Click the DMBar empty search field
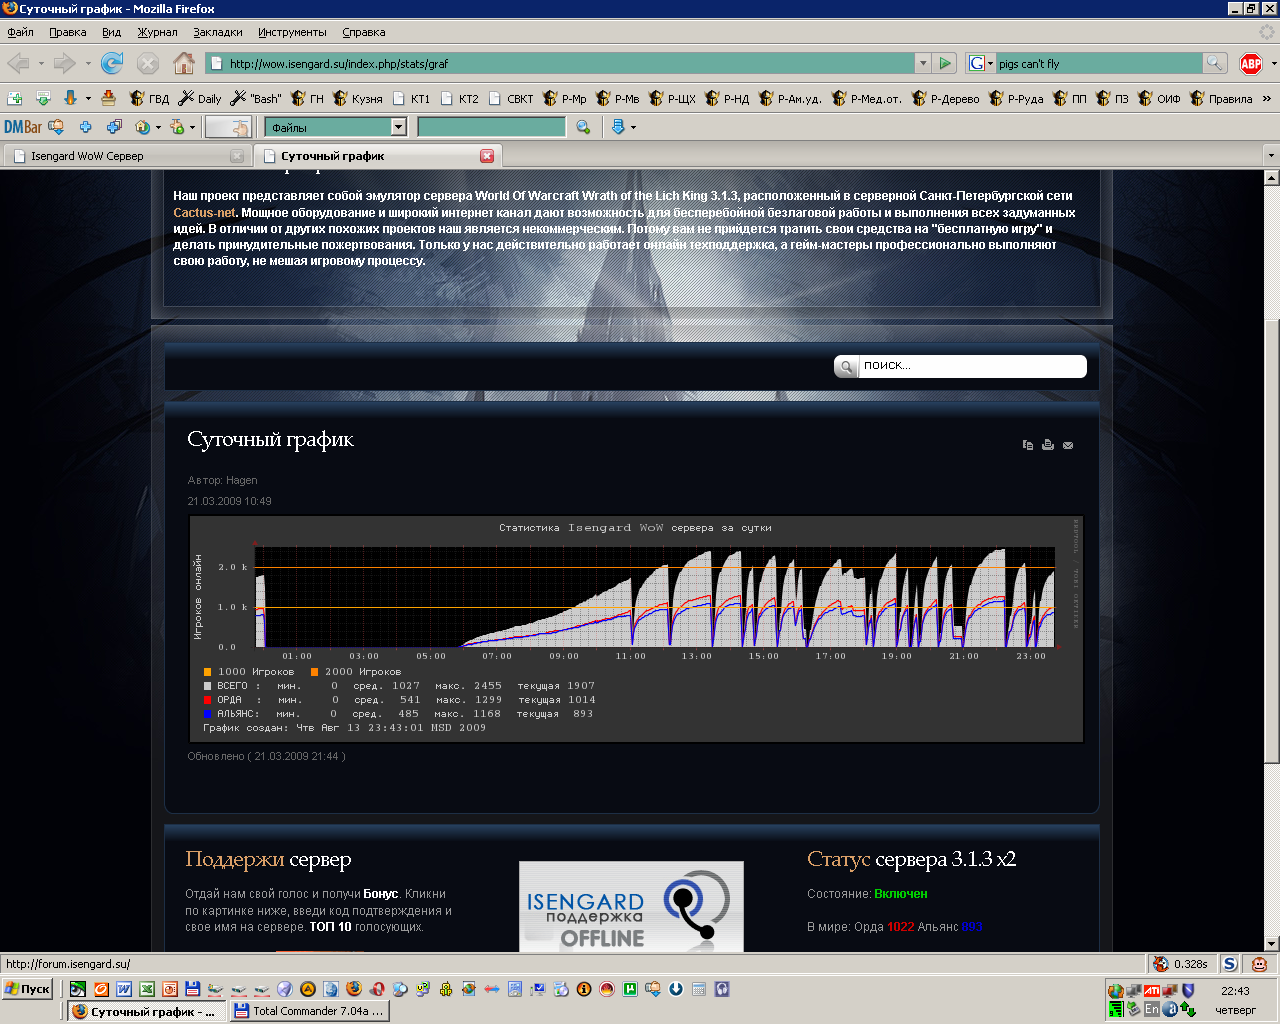 (x=491, y=127)
